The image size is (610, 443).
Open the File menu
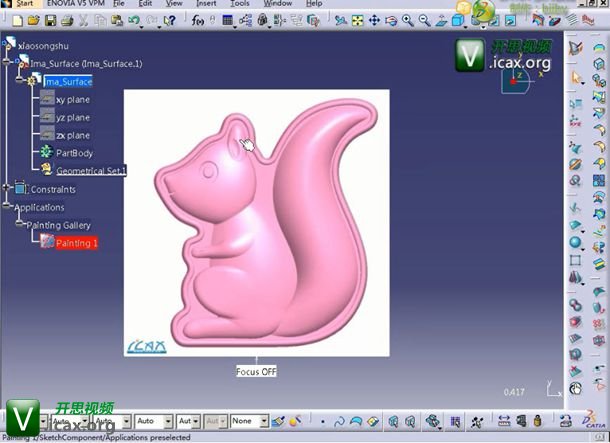(x=119, y=4)
